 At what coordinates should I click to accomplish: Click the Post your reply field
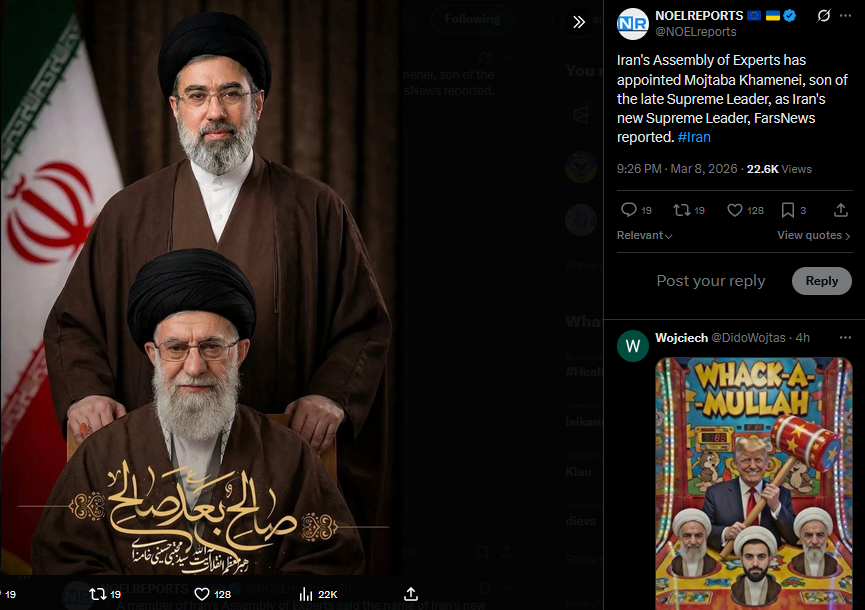(711, 281)
